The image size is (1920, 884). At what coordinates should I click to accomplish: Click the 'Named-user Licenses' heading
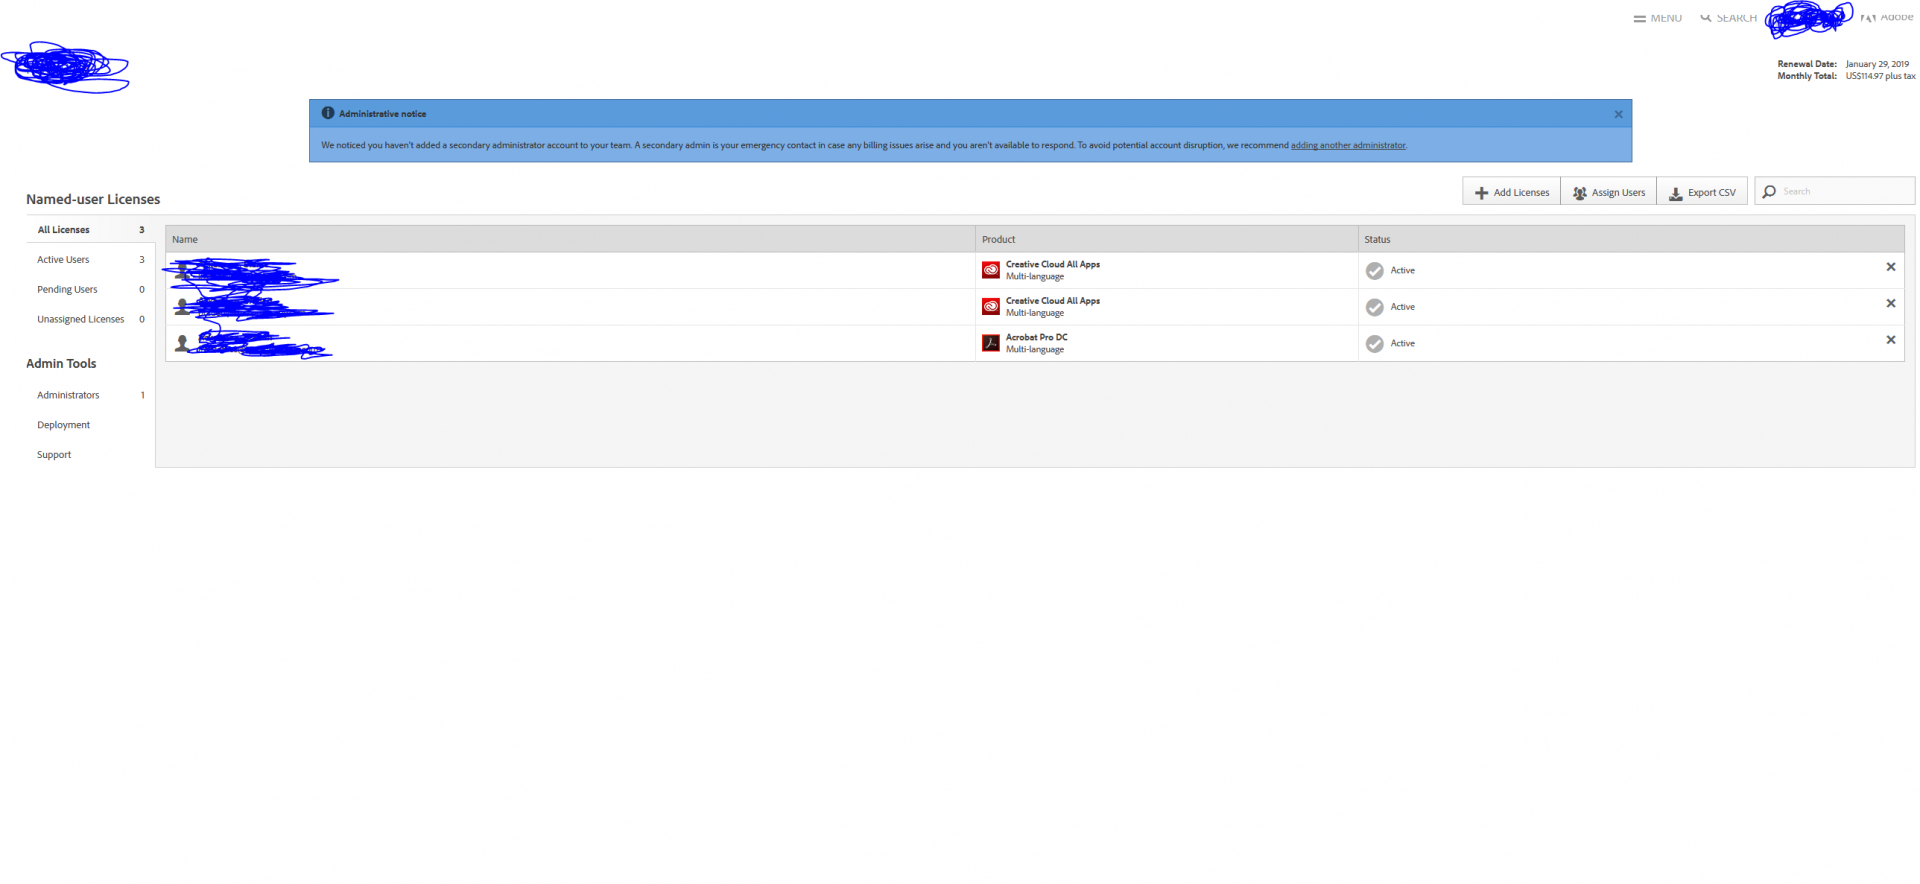point(93,199)
